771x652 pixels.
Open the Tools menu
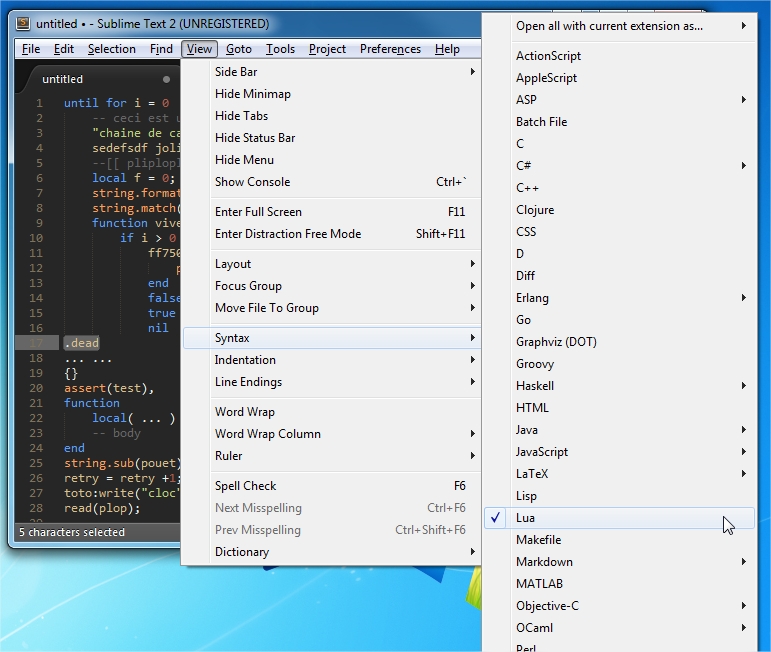pyautogui.click(x=280, y=49)
